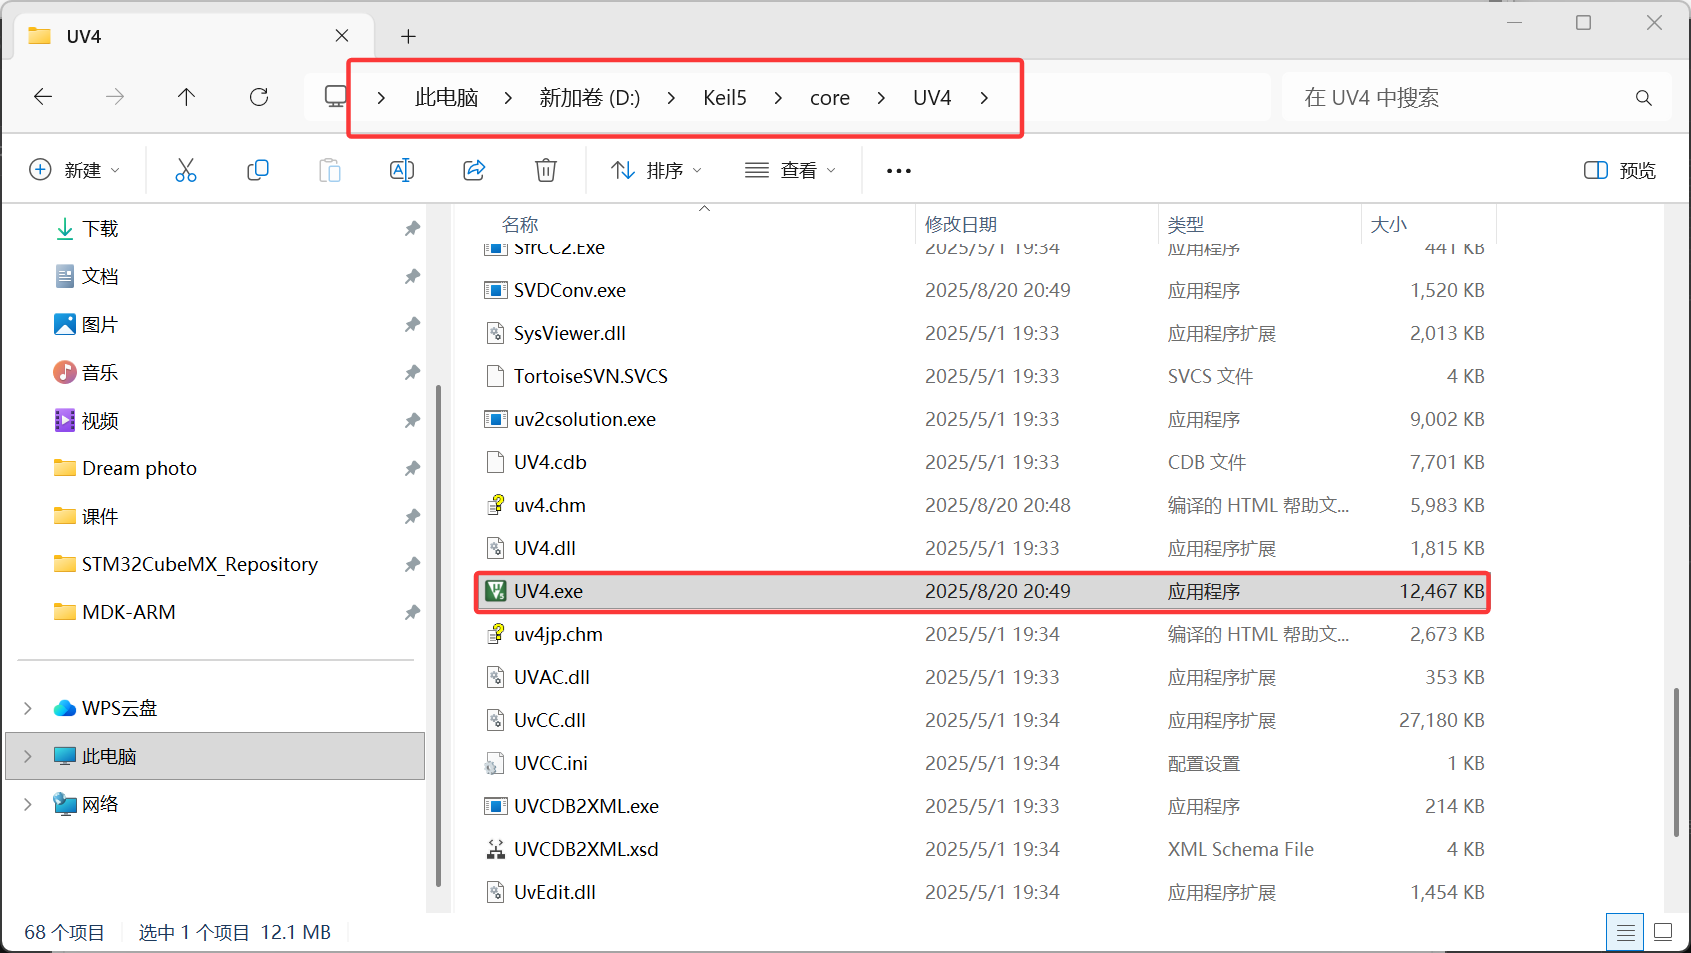This screenshot has height=953, width=1691.
Task: Click the SysViewer.dll file icon
Action: click(x=495, y=333)
